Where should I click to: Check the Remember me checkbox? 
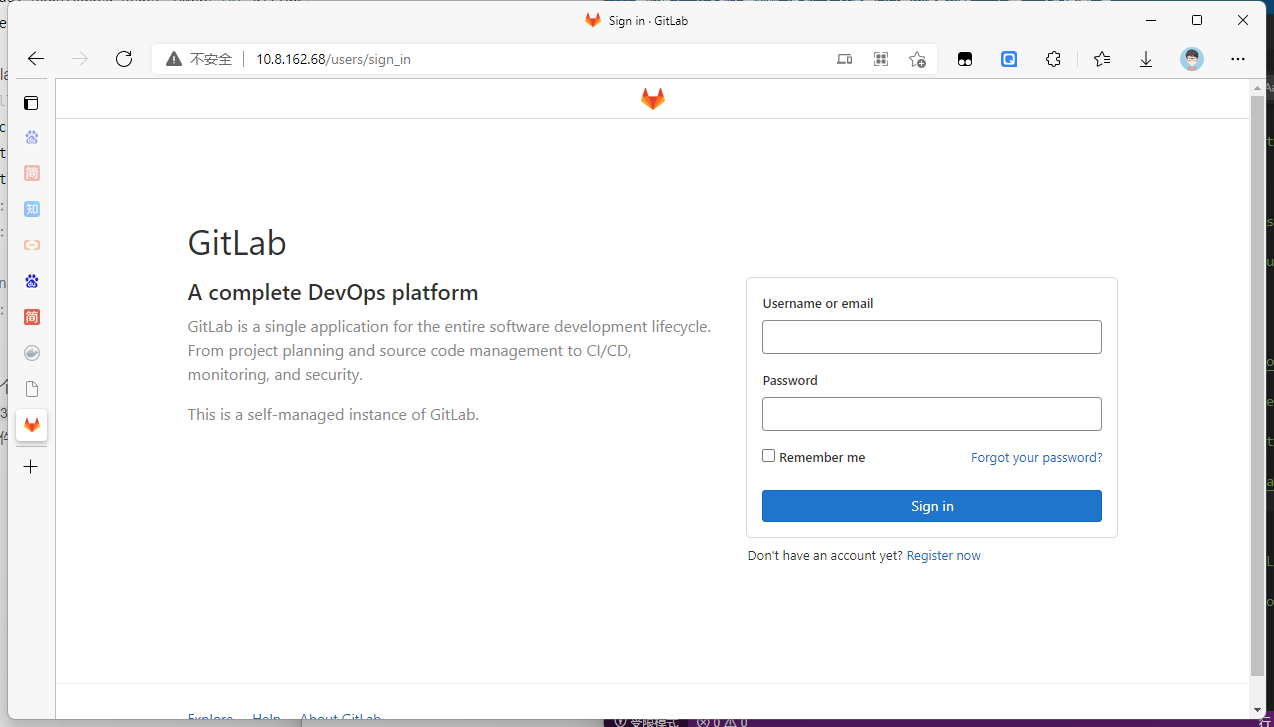(769, 456)
